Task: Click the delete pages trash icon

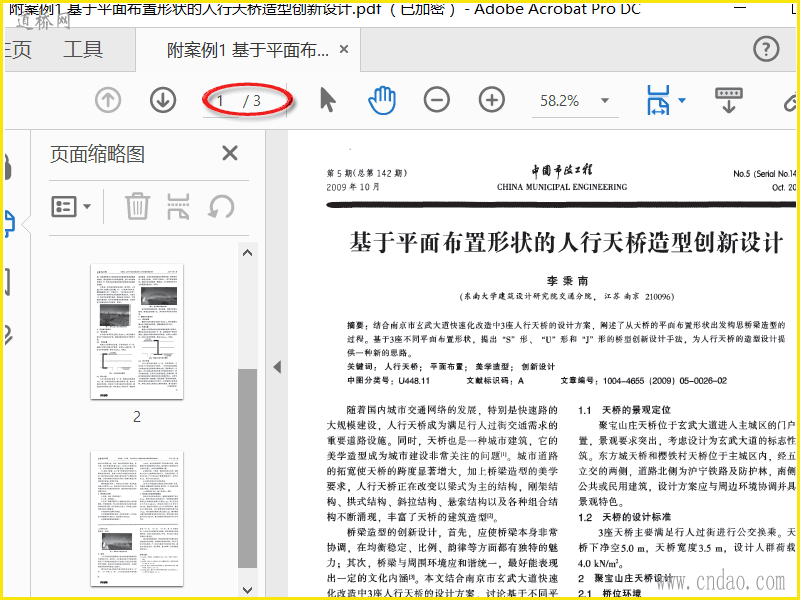Action: click(137, 206)
